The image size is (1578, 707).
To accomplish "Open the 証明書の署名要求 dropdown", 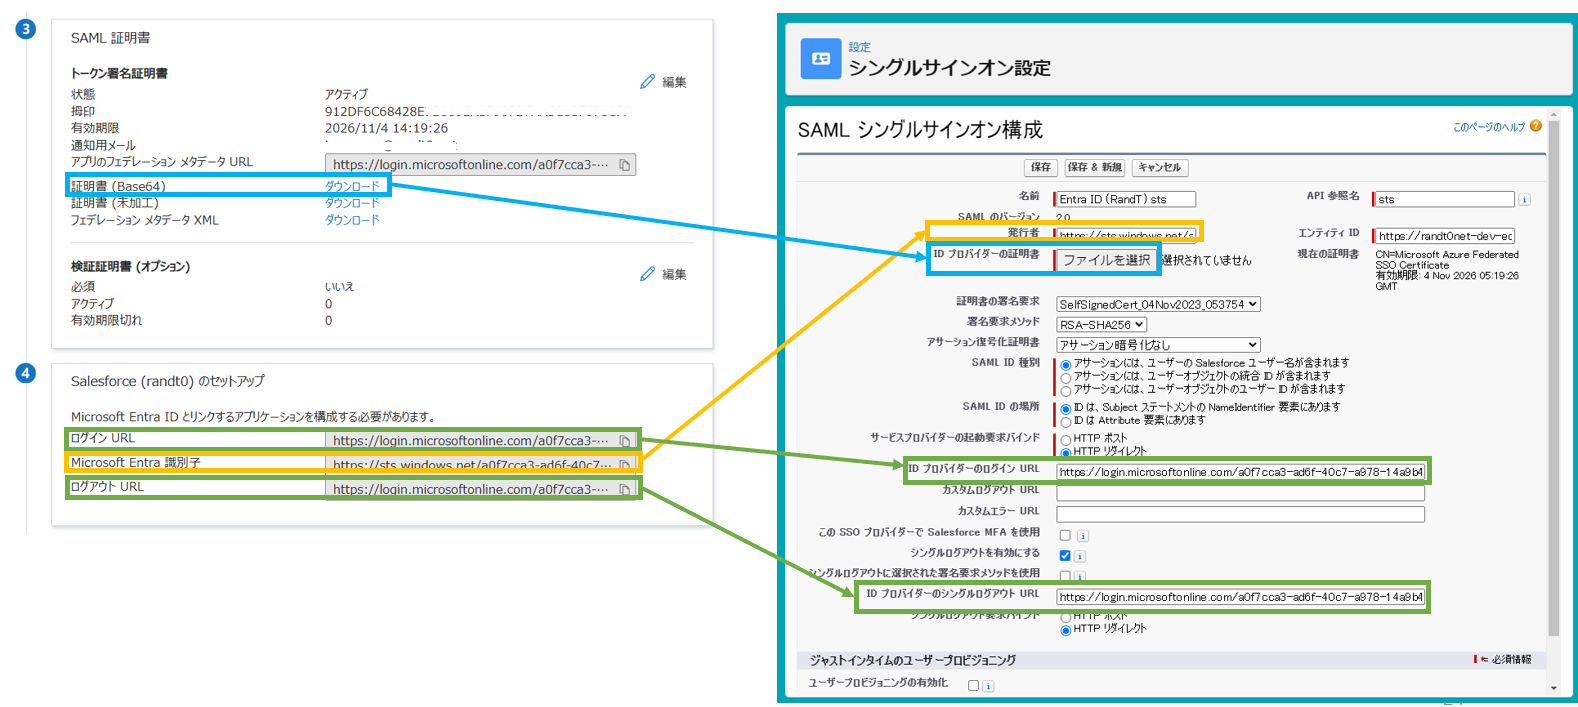I will click(1158, 304).
